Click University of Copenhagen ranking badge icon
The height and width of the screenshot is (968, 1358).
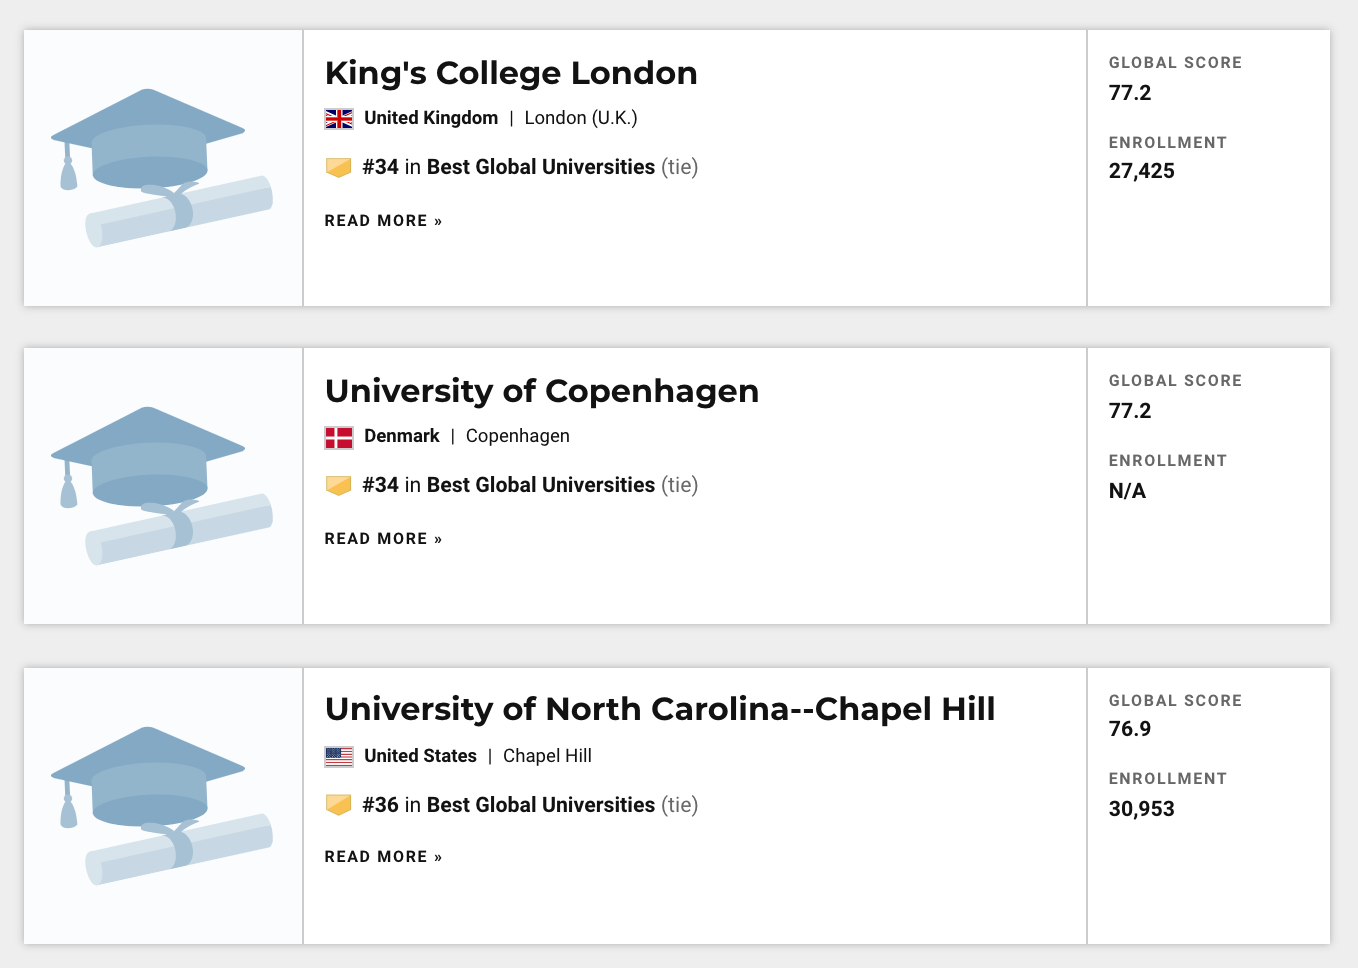[x=339, y=486]
